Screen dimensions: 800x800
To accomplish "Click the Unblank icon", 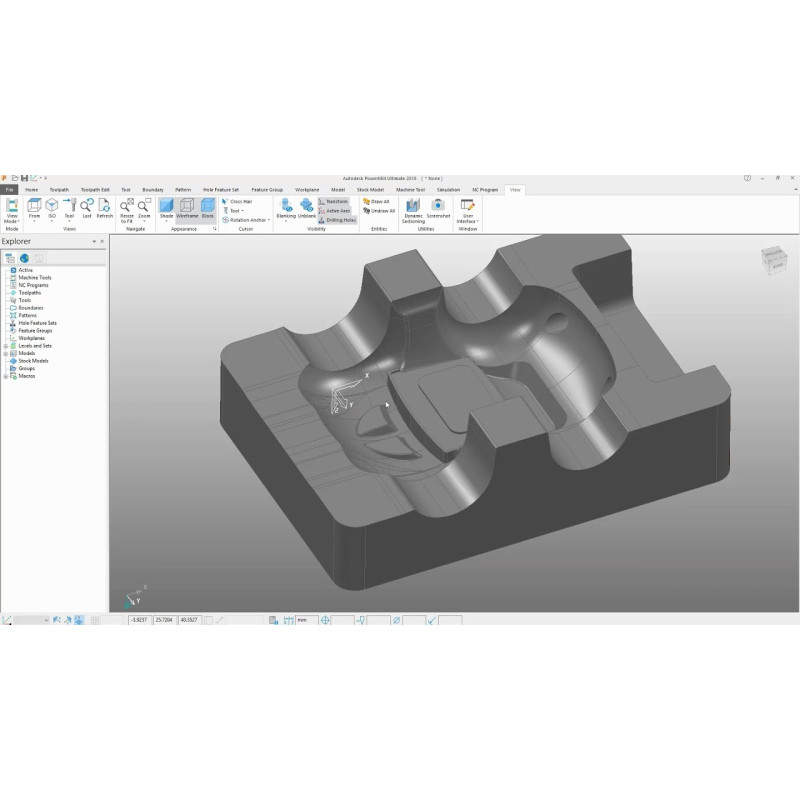I will [x=307, y=207].
